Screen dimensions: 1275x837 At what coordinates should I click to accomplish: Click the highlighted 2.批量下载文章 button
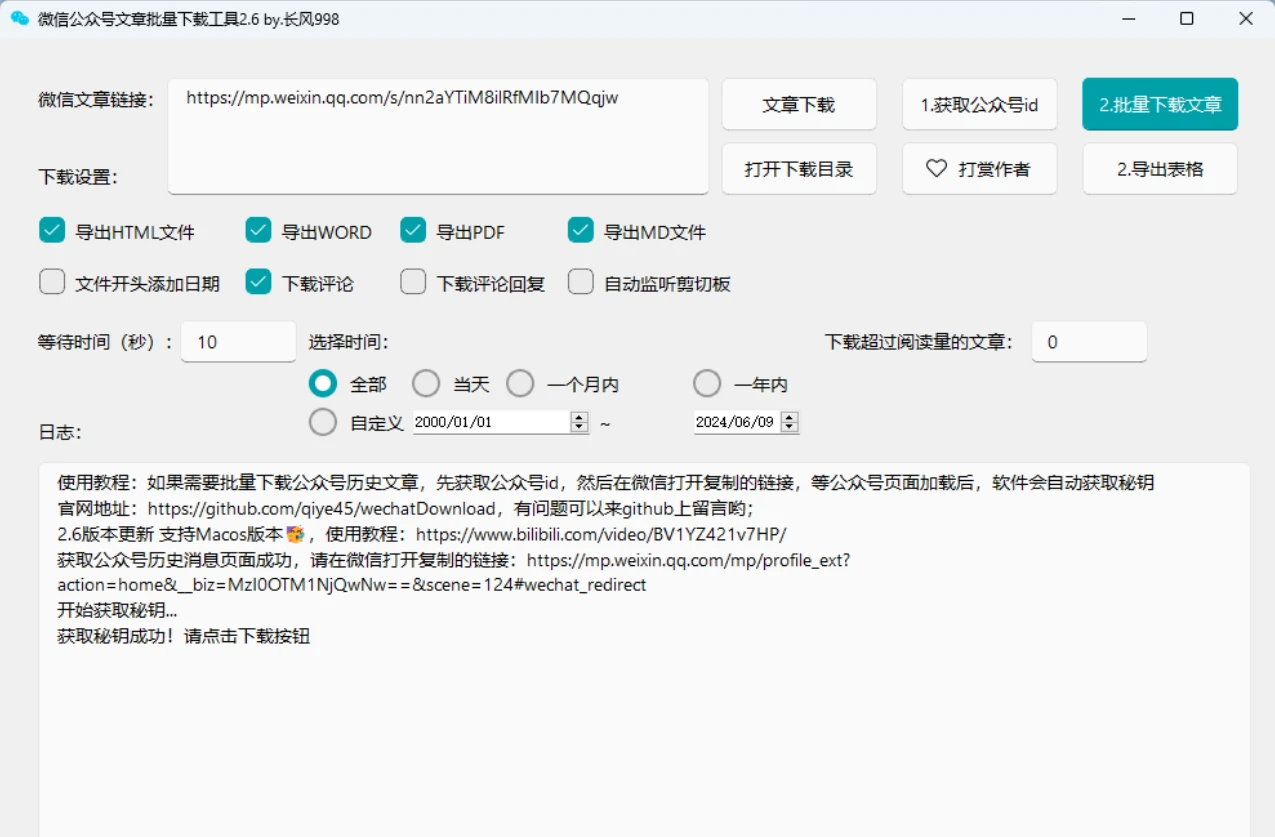point(1159,103)
